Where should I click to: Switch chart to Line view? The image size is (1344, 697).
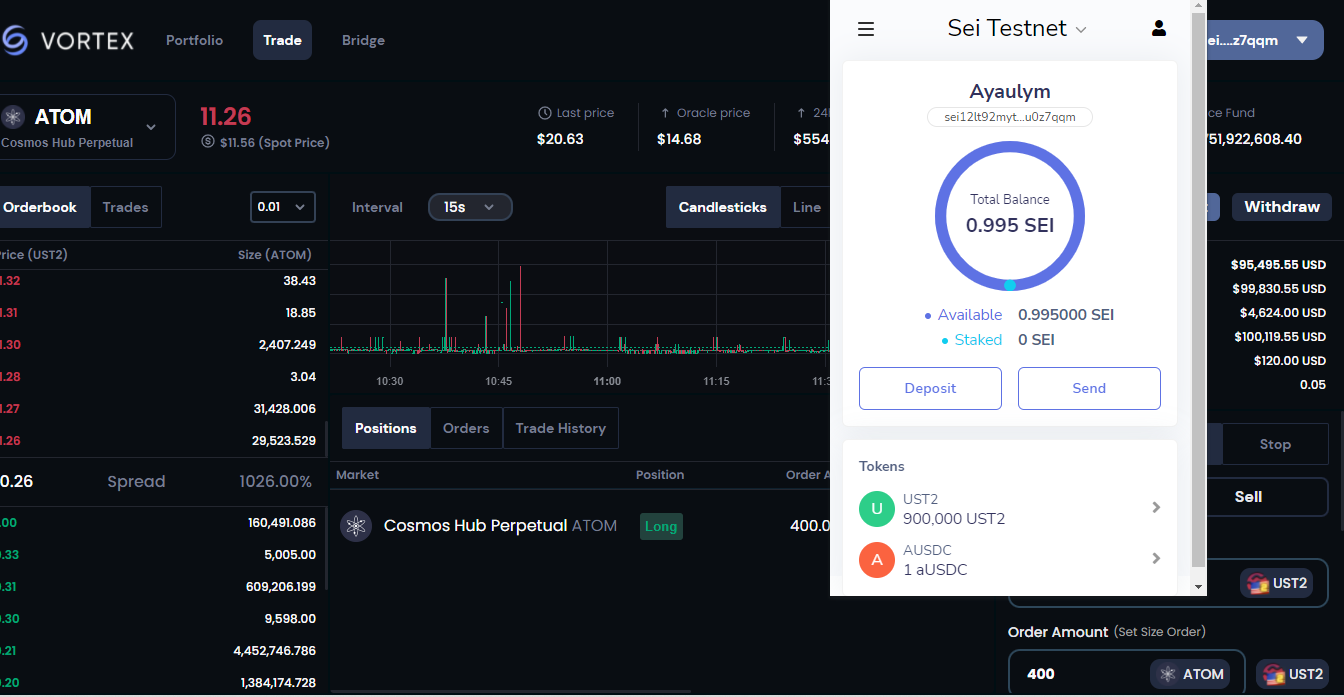click(806, 207)
